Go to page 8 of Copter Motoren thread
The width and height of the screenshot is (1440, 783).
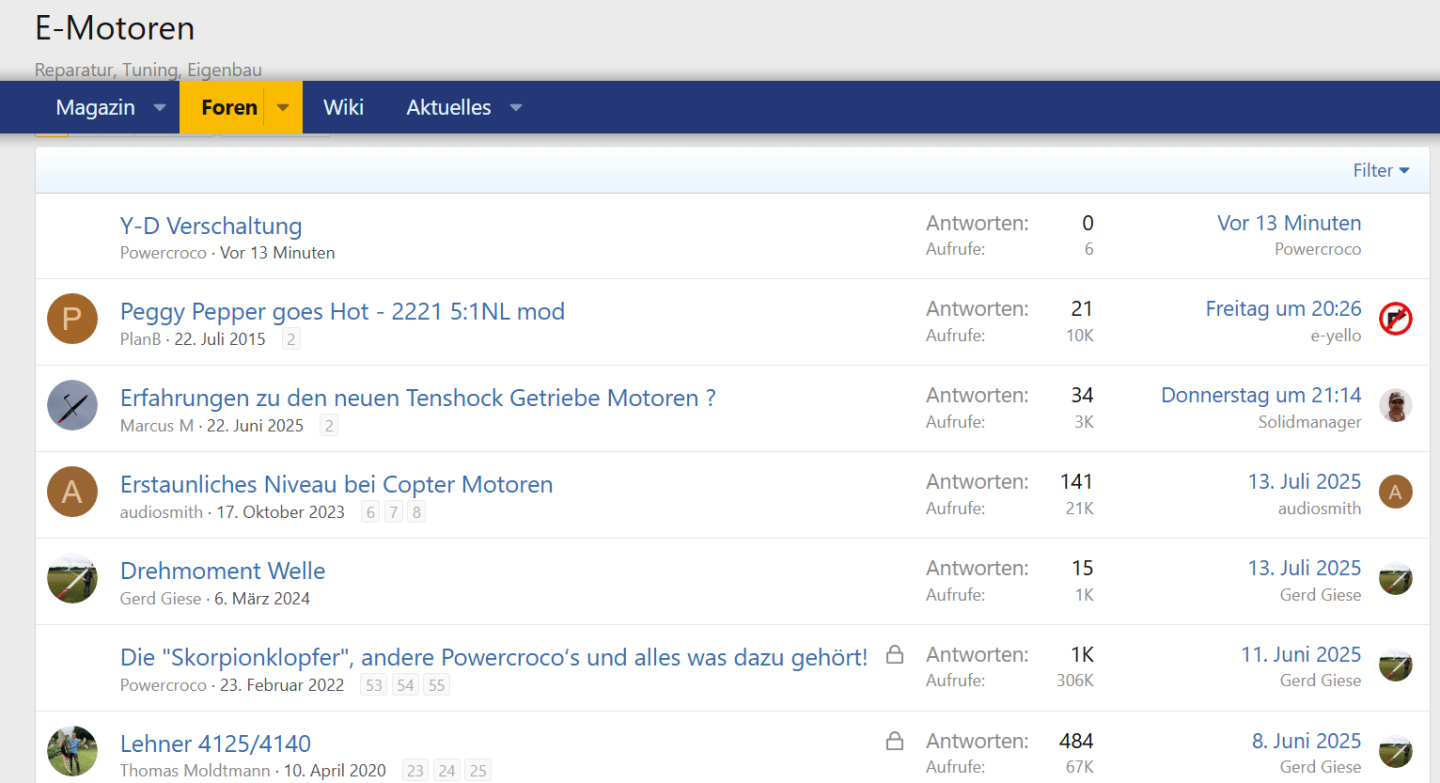pyautogui.click(x=417, y=512)
